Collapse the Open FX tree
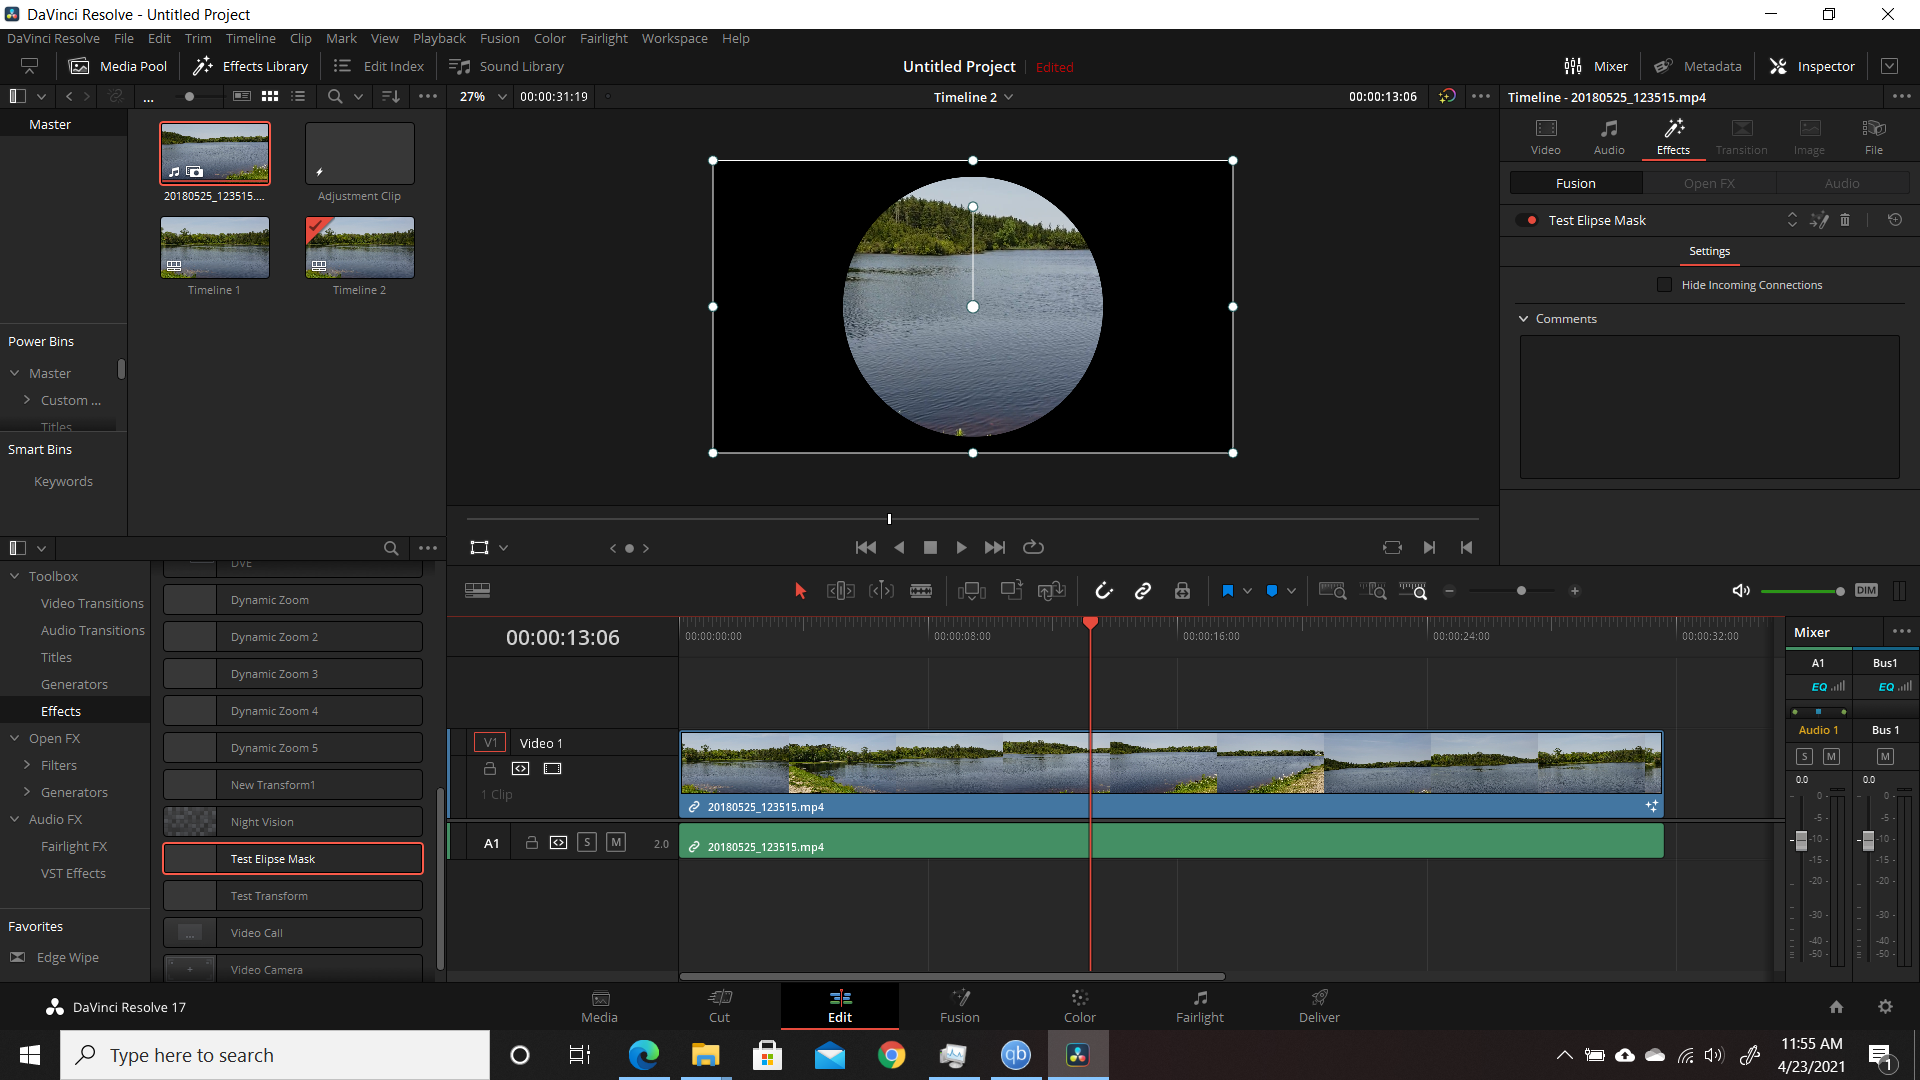1920x1080 pixels. 15,739
